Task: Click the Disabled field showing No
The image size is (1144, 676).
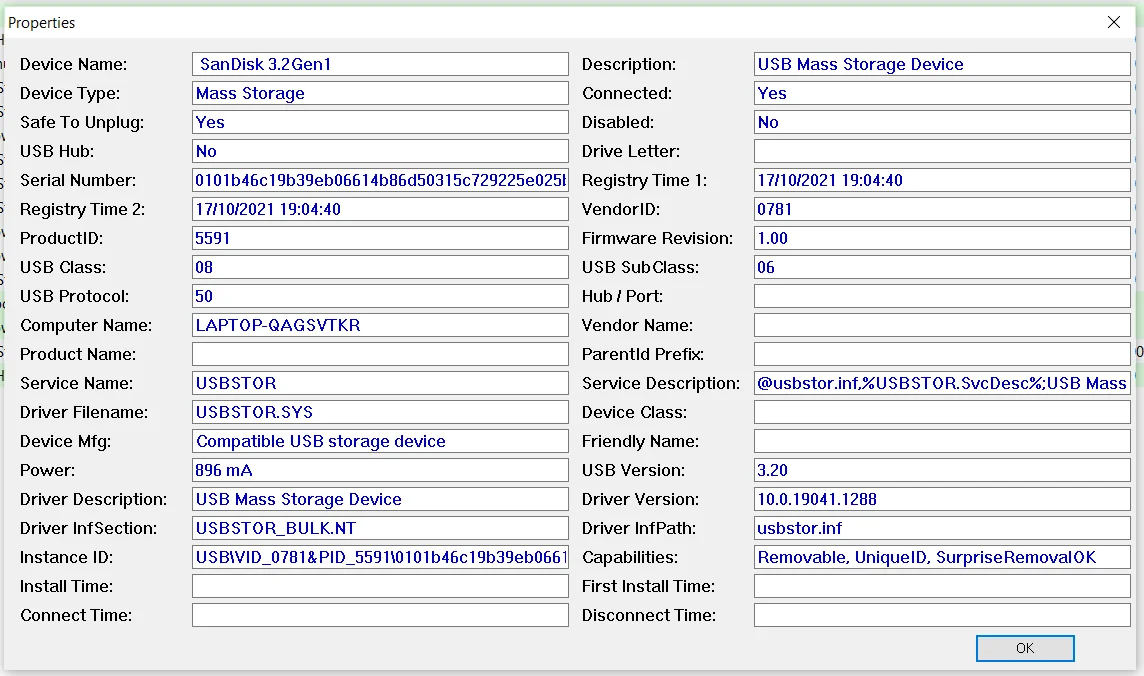Action: tap(942, 123)
